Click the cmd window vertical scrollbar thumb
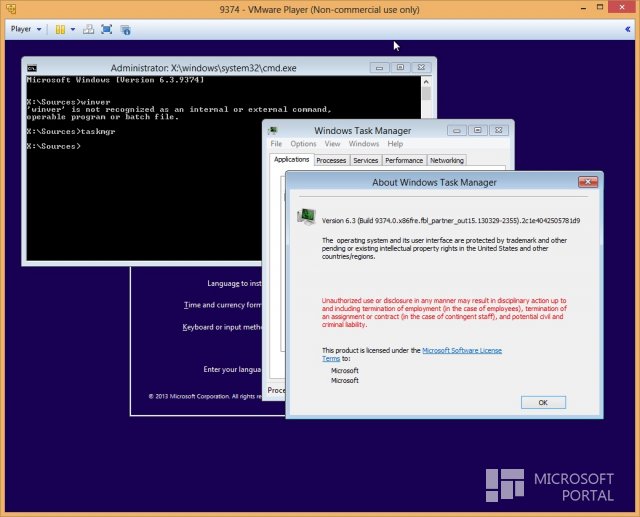 pyautogui.click(x=426, y=93)
